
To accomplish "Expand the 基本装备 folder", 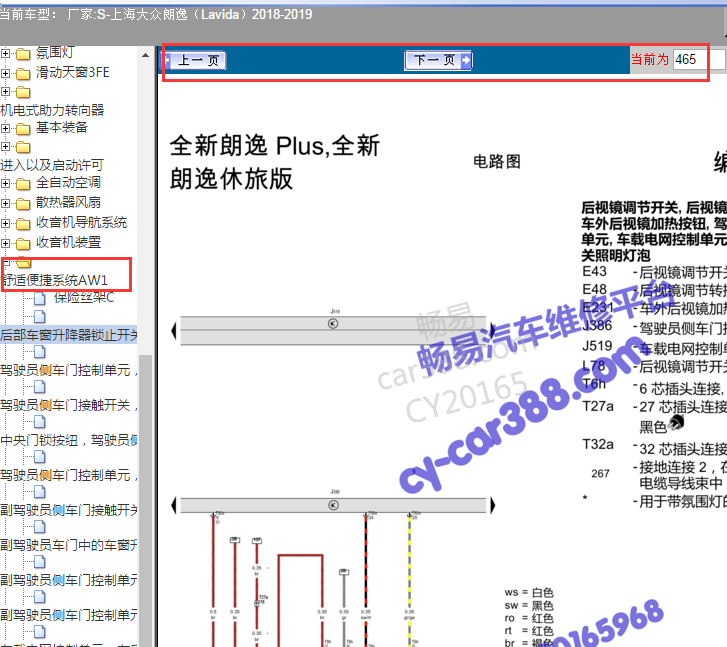I will pyautogui.click(x=5, y=128).
